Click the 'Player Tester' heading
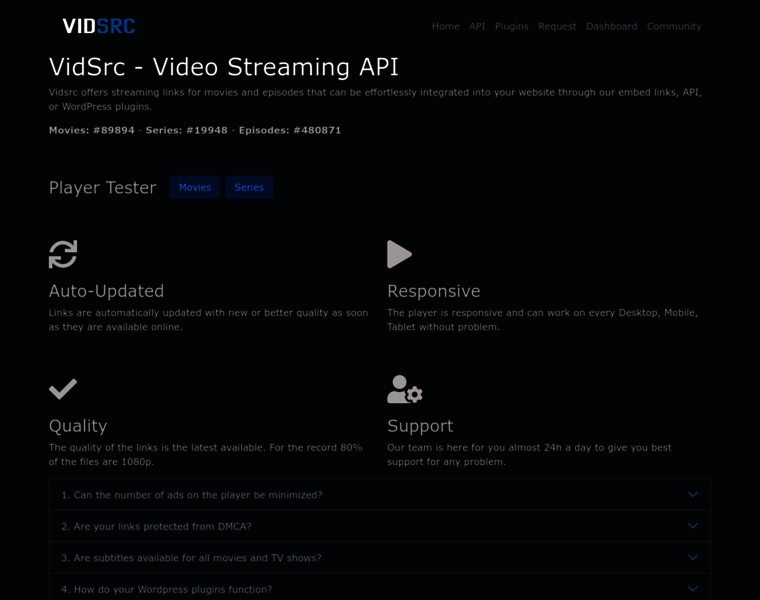760x600 pixels. pyautogui.click(x=102, y=188)
